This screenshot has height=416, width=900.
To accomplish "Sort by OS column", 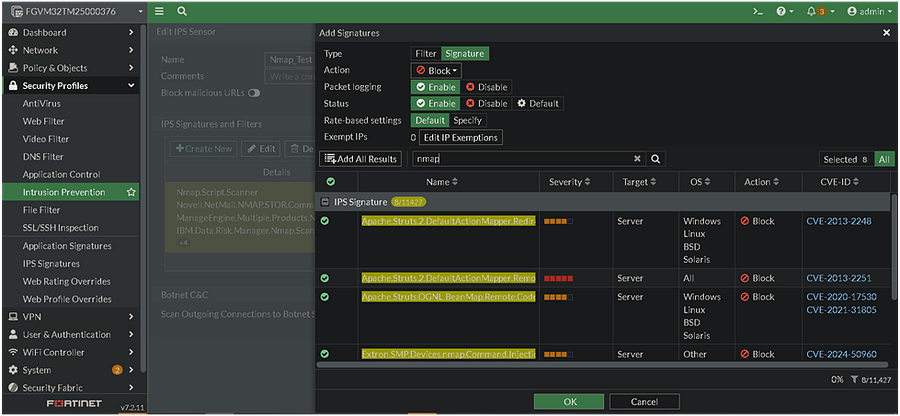I will 699,182.
